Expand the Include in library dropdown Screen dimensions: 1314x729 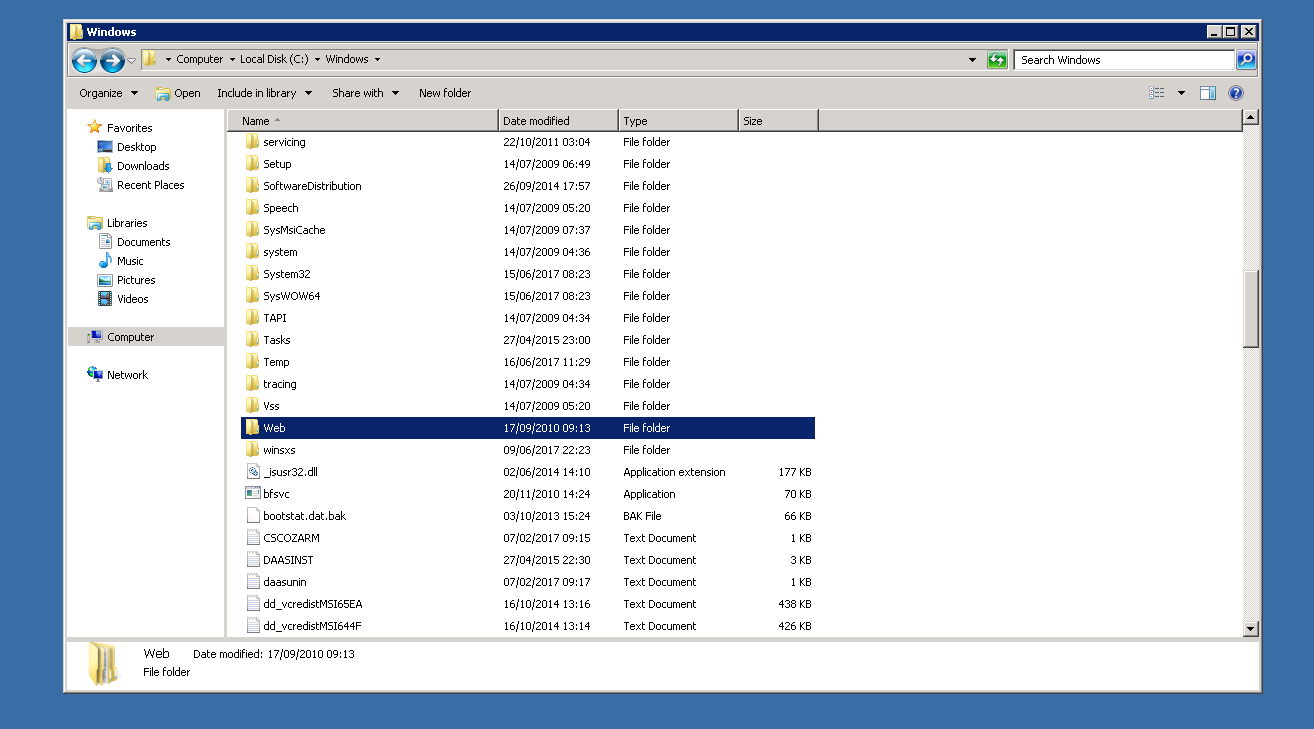click(264, 93)
